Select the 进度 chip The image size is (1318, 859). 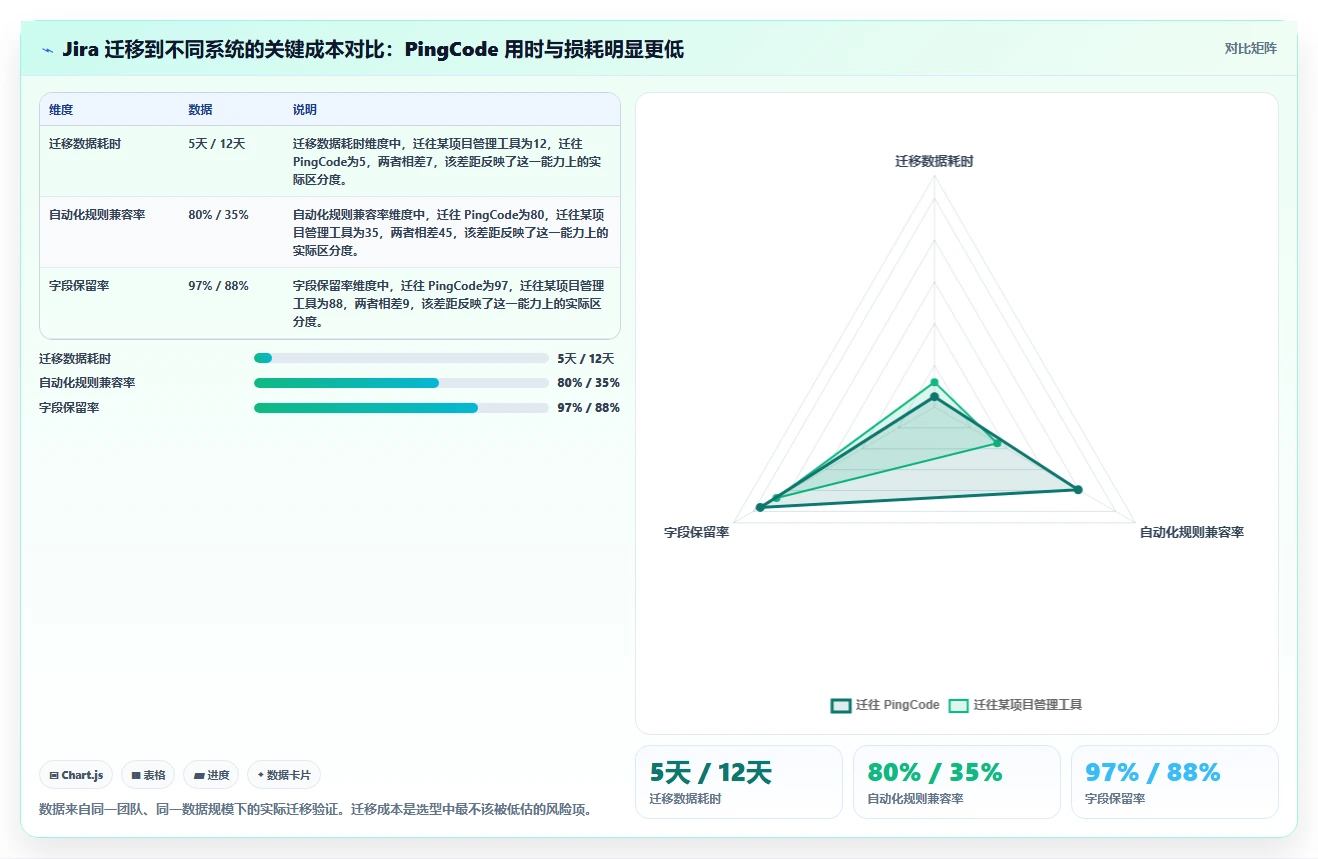pyautogui.click(x=211, y=775)
